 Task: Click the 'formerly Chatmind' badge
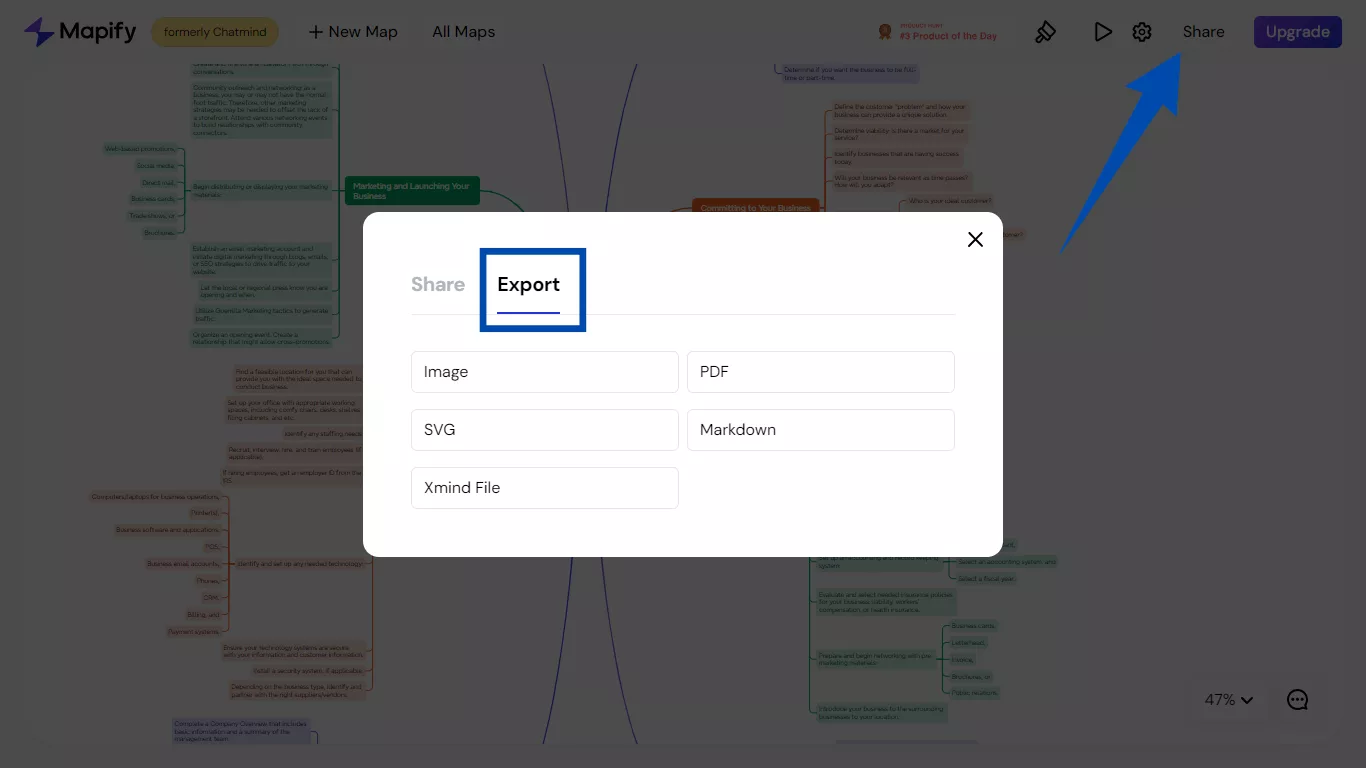pyautogui.click(x=215, y=32)
